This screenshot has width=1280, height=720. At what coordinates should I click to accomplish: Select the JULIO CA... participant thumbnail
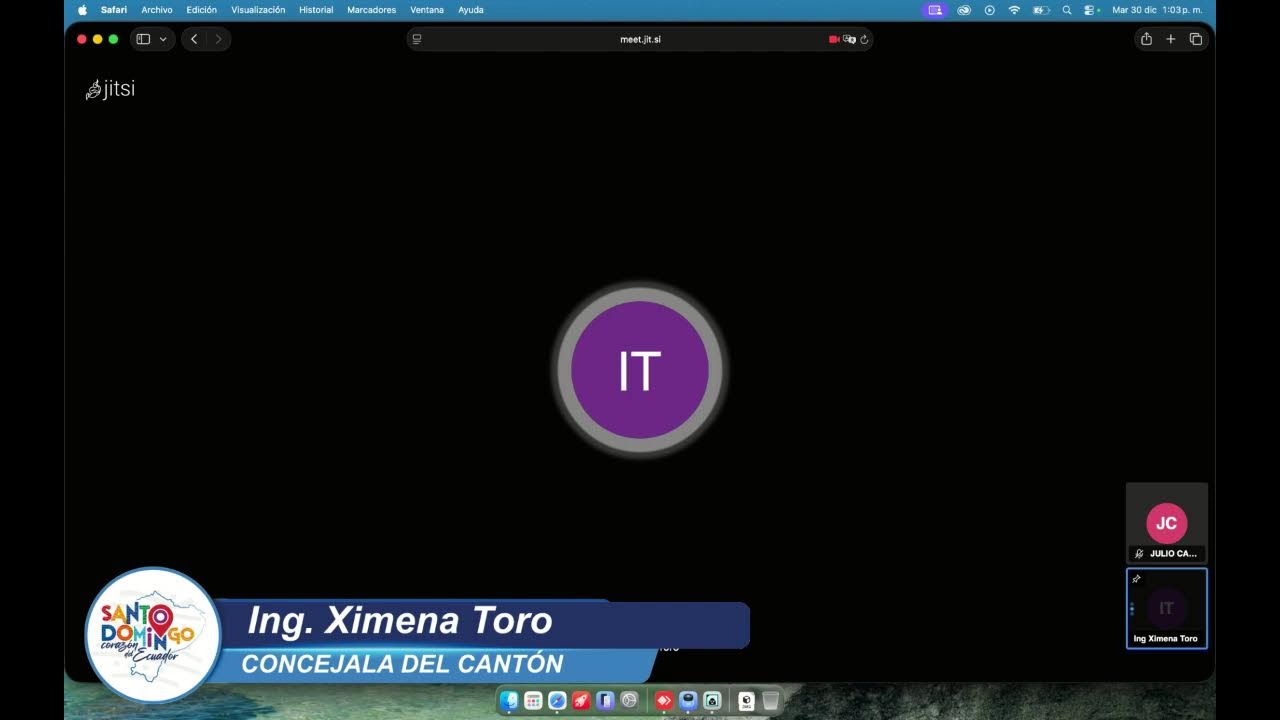tap(1167, 523)
